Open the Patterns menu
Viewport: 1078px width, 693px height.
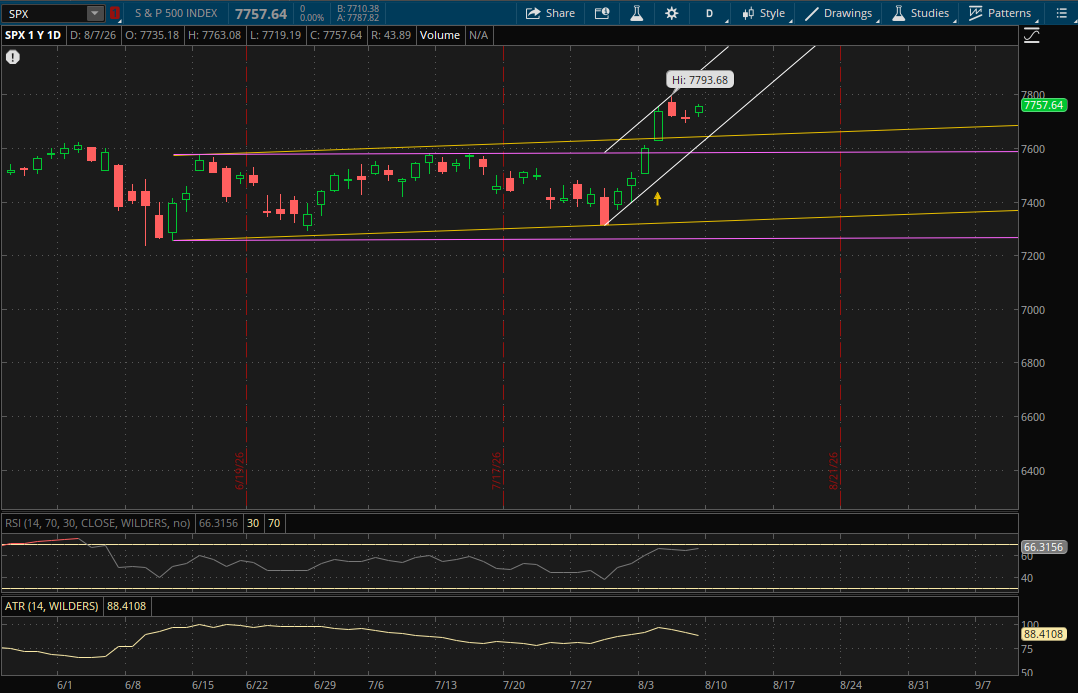click(1000, 13)
